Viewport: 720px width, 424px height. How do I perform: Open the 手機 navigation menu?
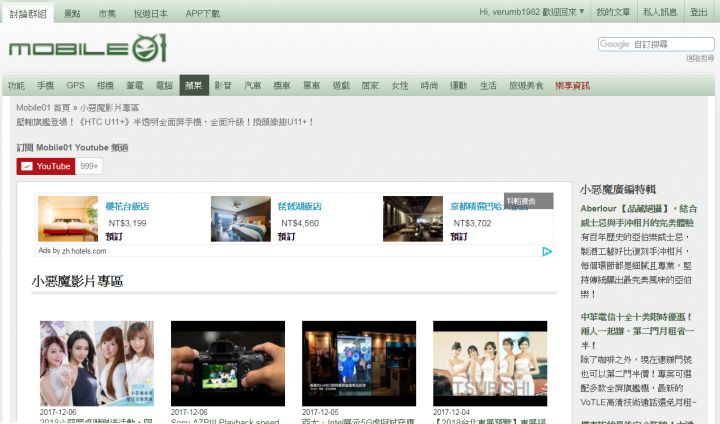click(45, 85)
